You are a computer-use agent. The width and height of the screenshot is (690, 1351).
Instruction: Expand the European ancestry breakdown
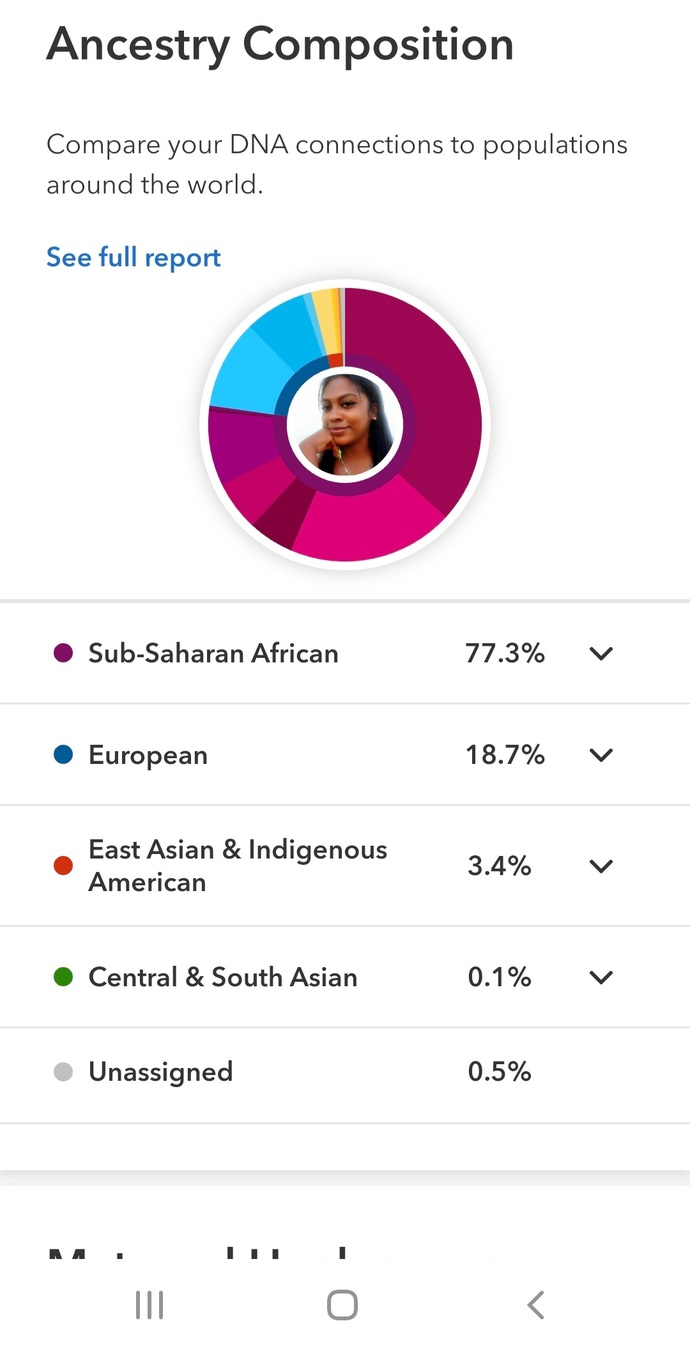(x=600, y=755)
